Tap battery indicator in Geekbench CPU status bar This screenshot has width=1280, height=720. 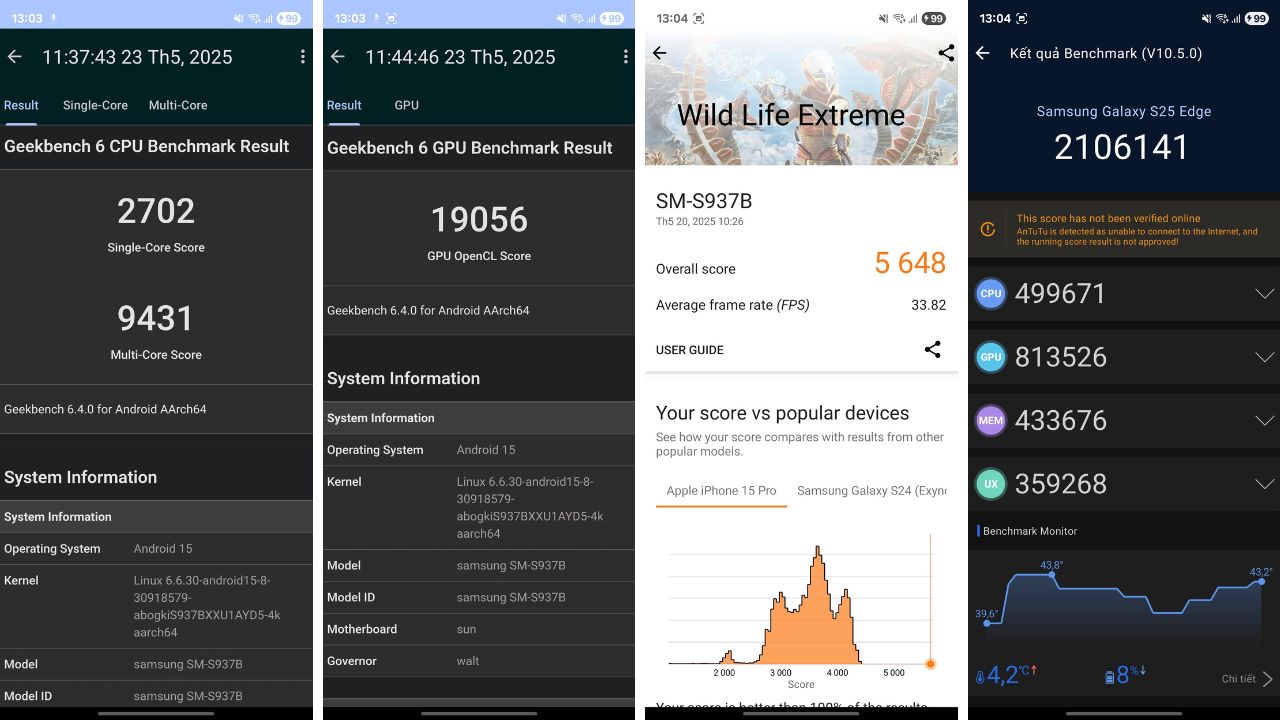288,18
